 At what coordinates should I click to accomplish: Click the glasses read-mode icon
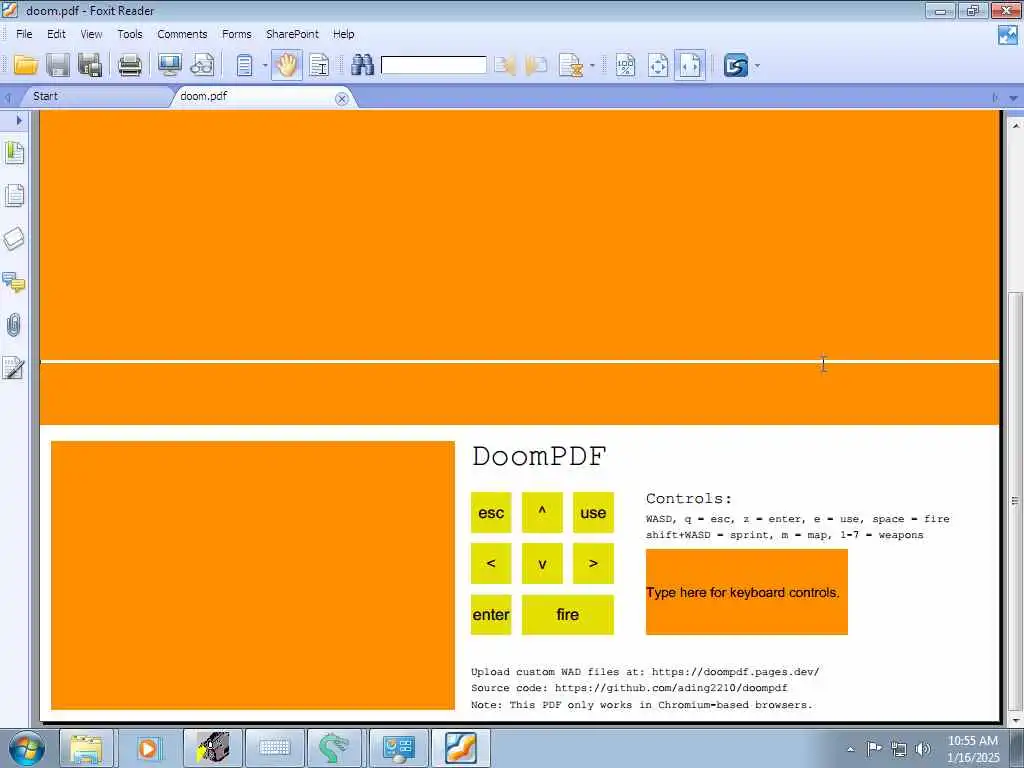(x=202, y=65)
